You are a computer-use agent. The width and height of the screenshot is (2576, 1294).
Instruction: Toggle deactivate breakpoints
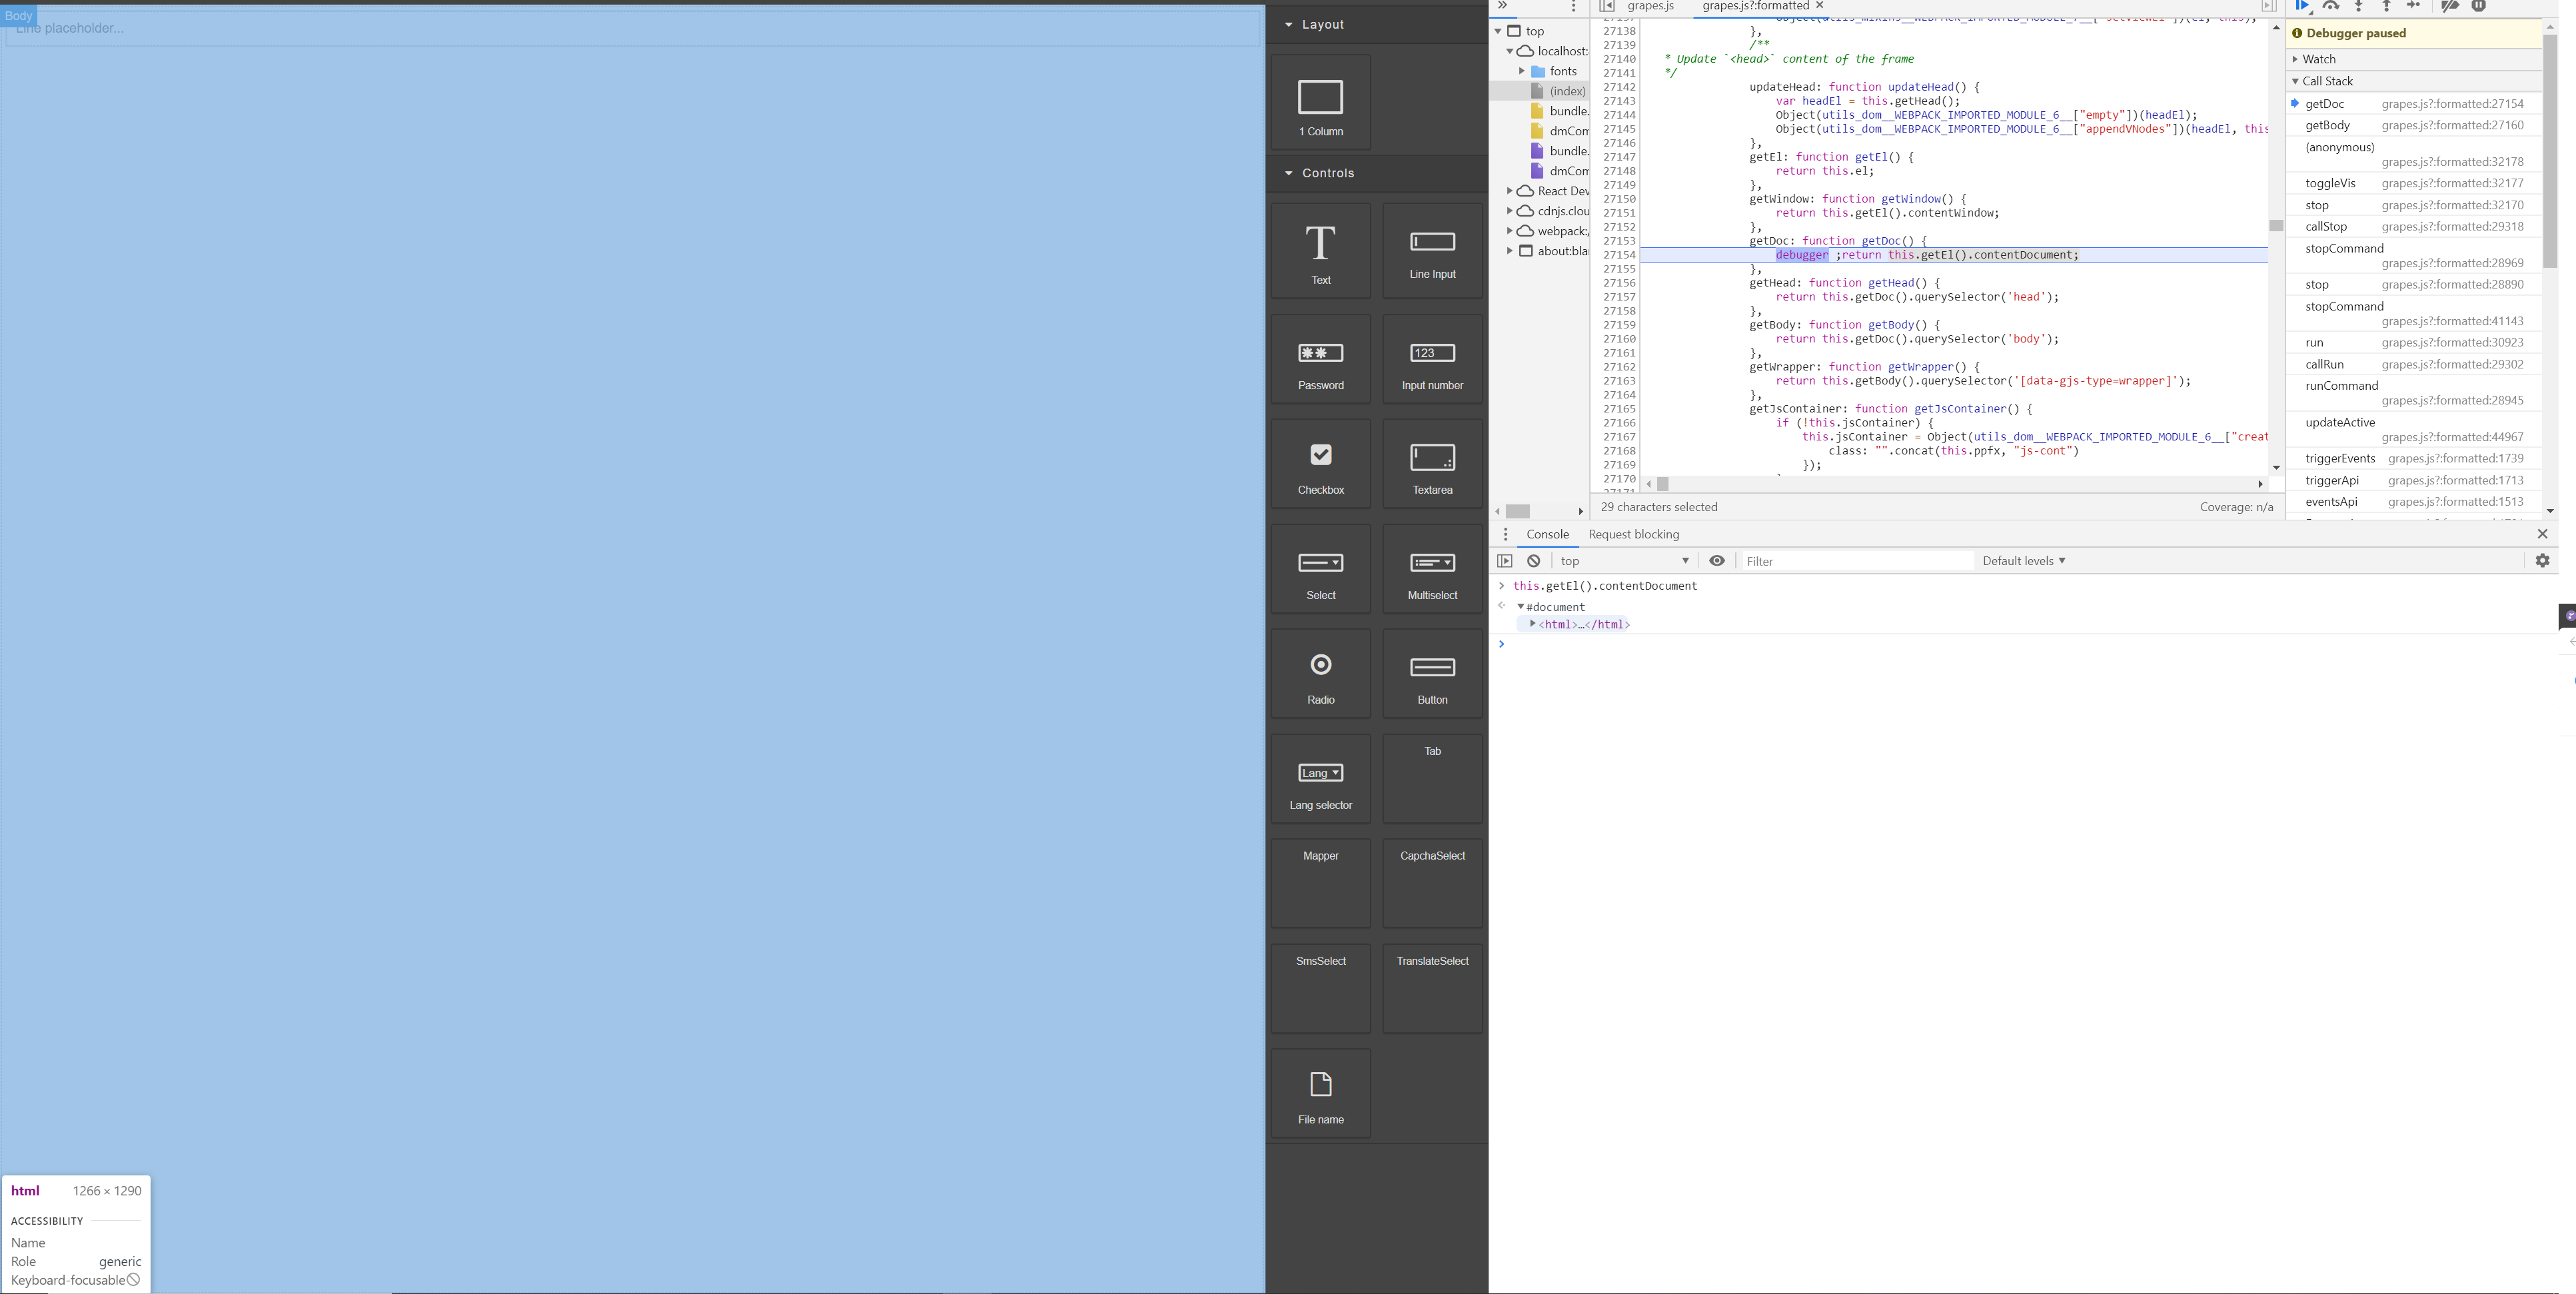[x=2450, y=6]
